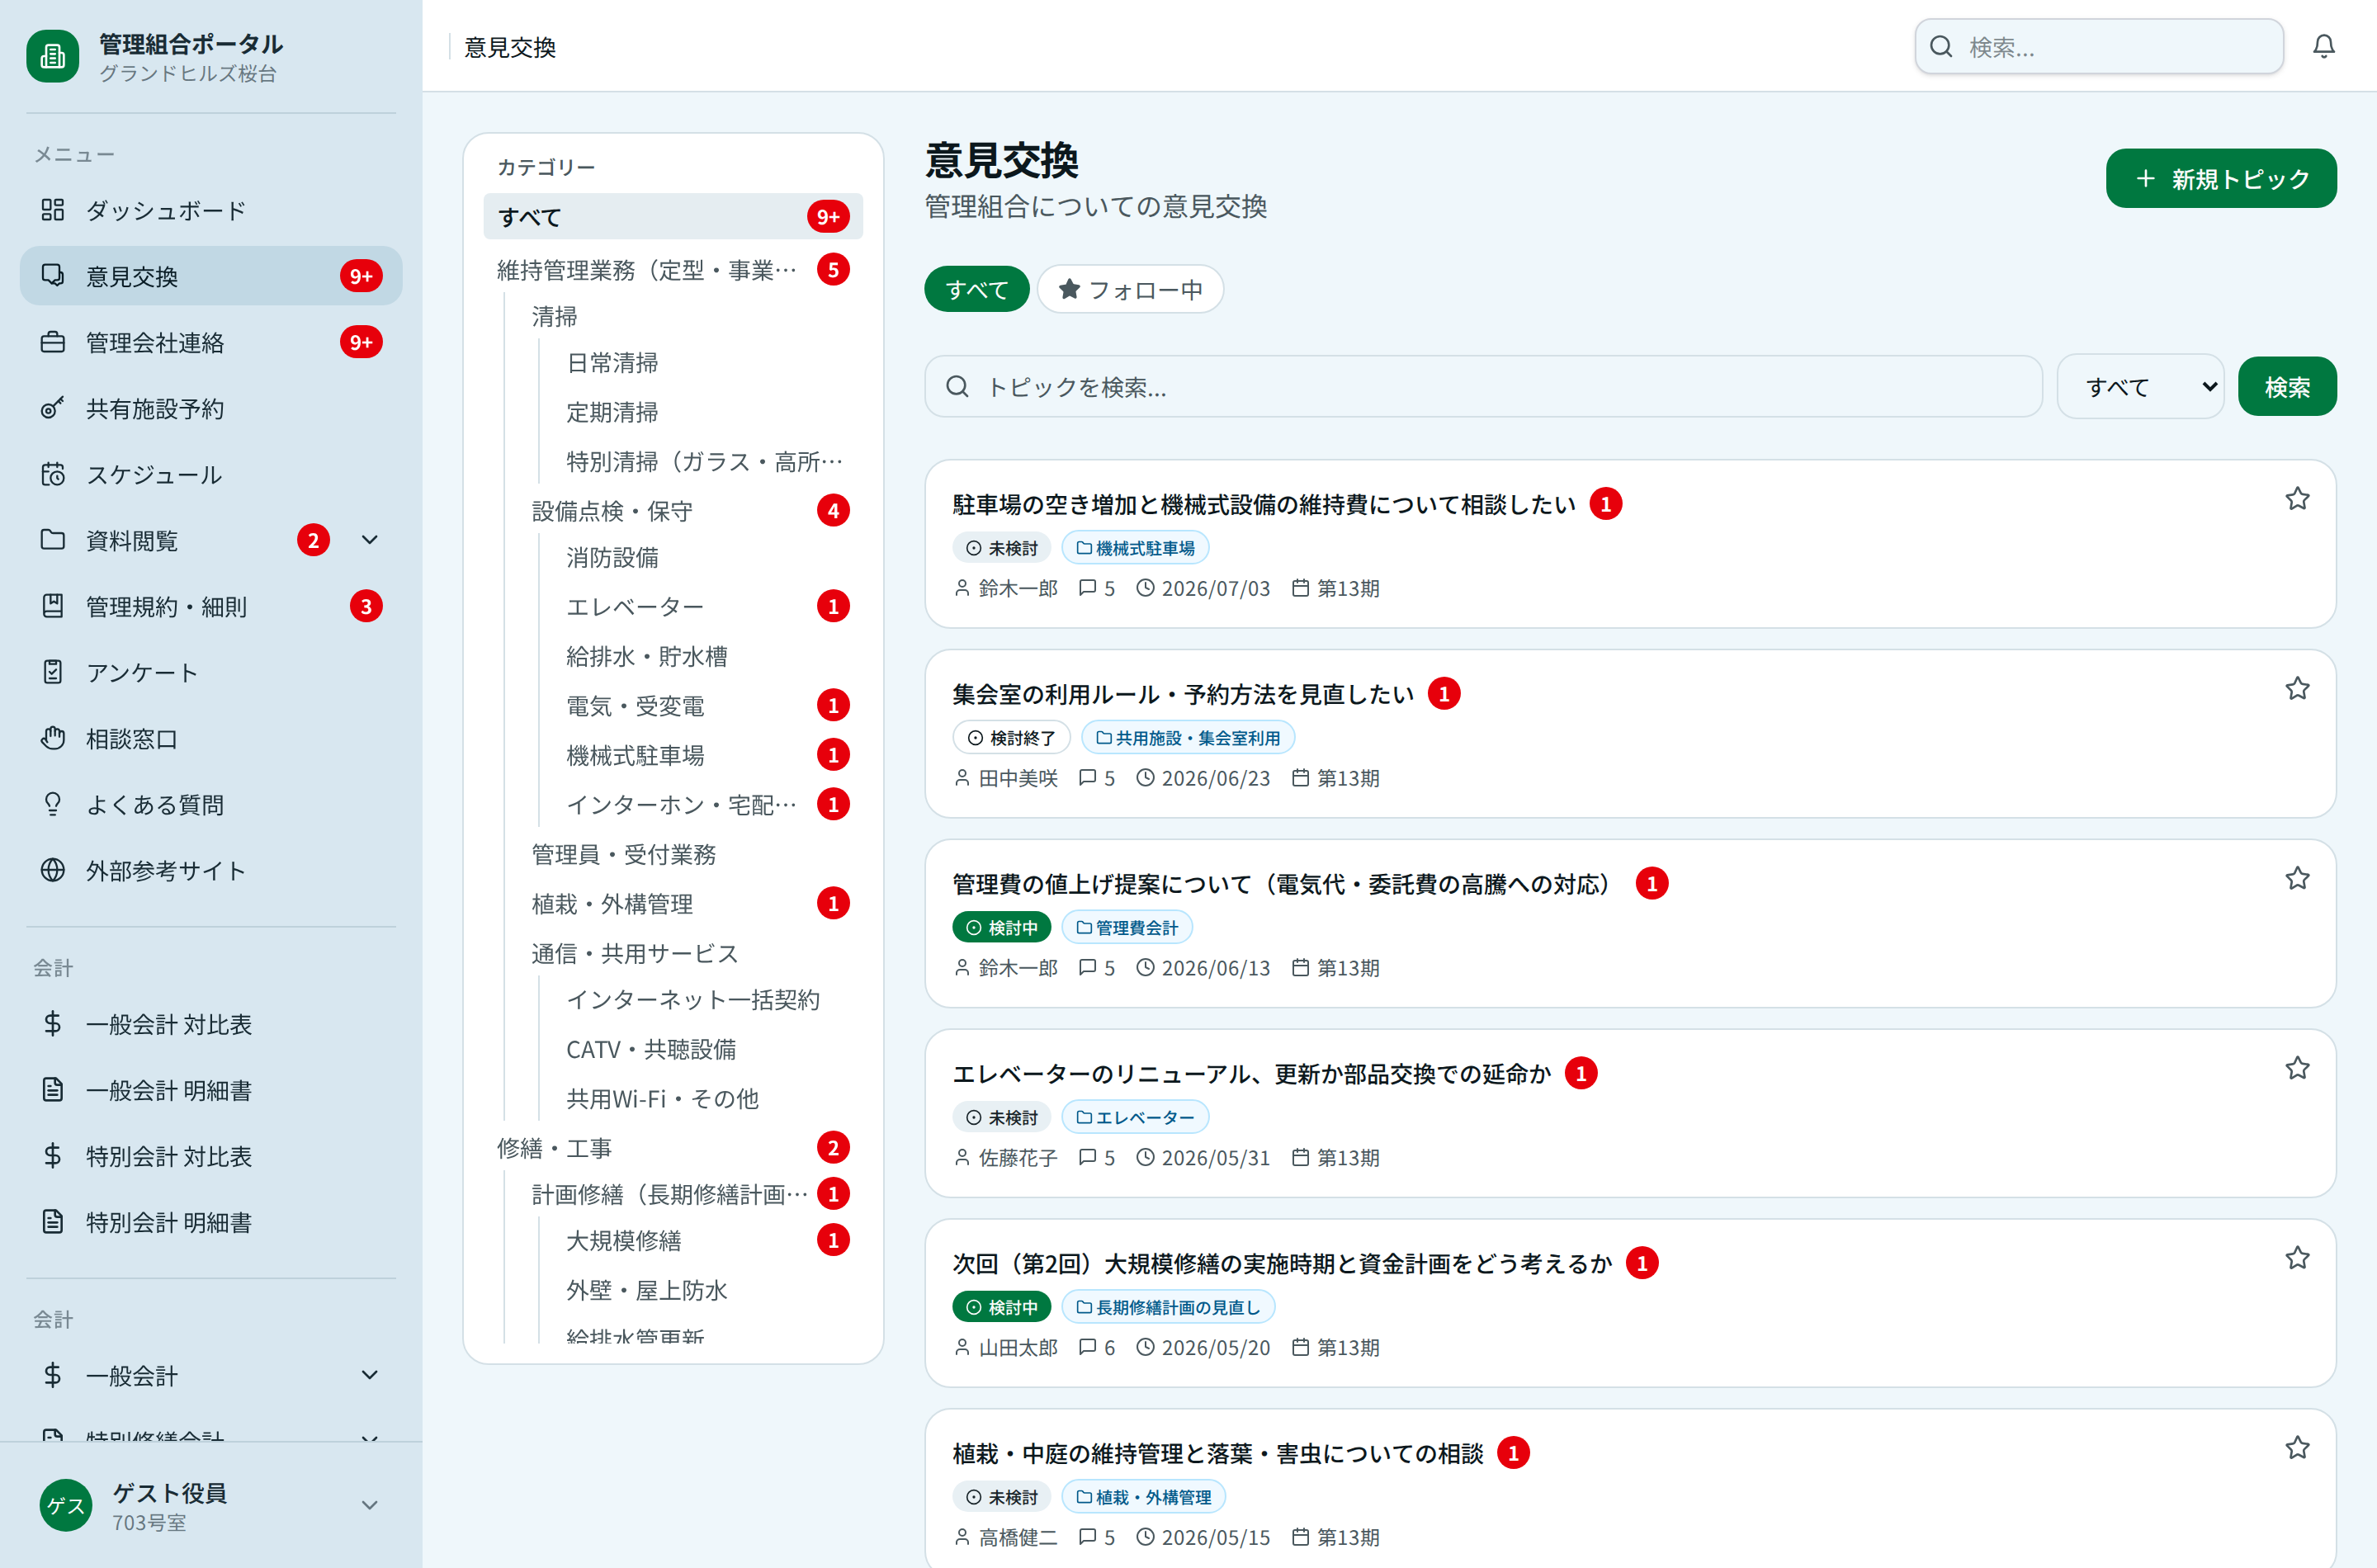This screenshot has width=2377, height=1568.
Task: Click the 検討中 badge on 管理費 topic
Action: point(1001,928)
